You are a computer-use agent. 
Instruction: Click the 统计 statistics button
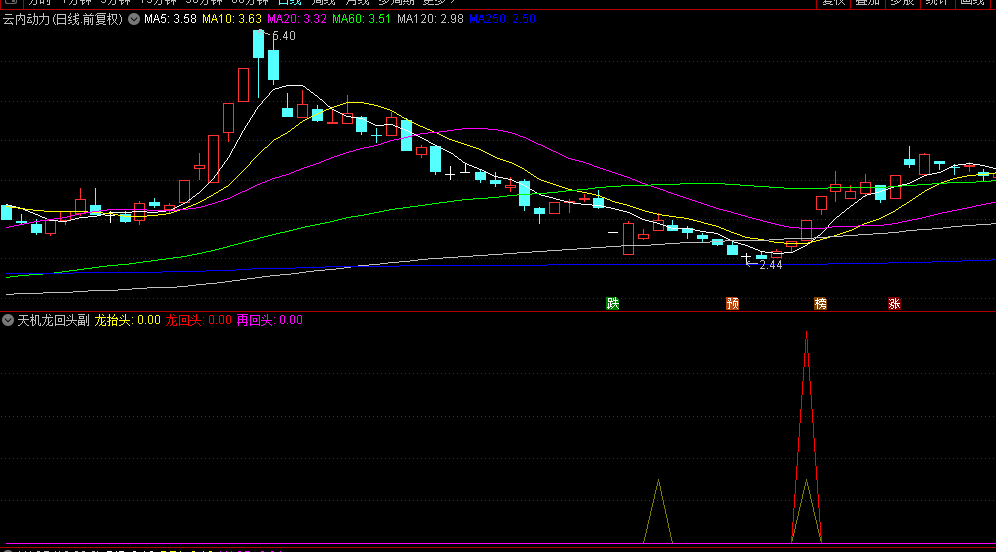pos(936,3)
